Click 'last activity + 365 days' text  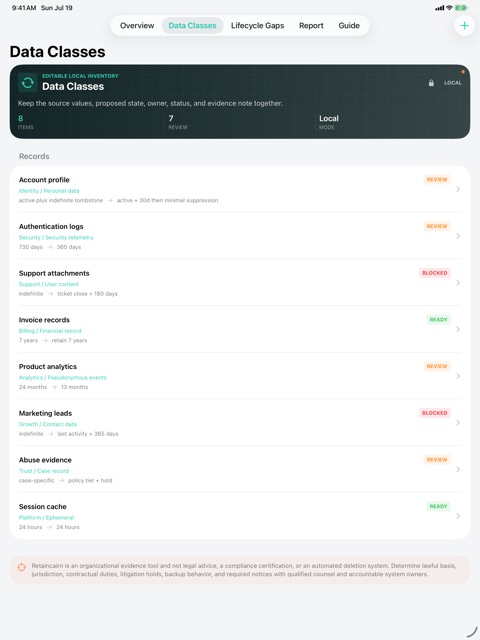[x=88, y=434]
